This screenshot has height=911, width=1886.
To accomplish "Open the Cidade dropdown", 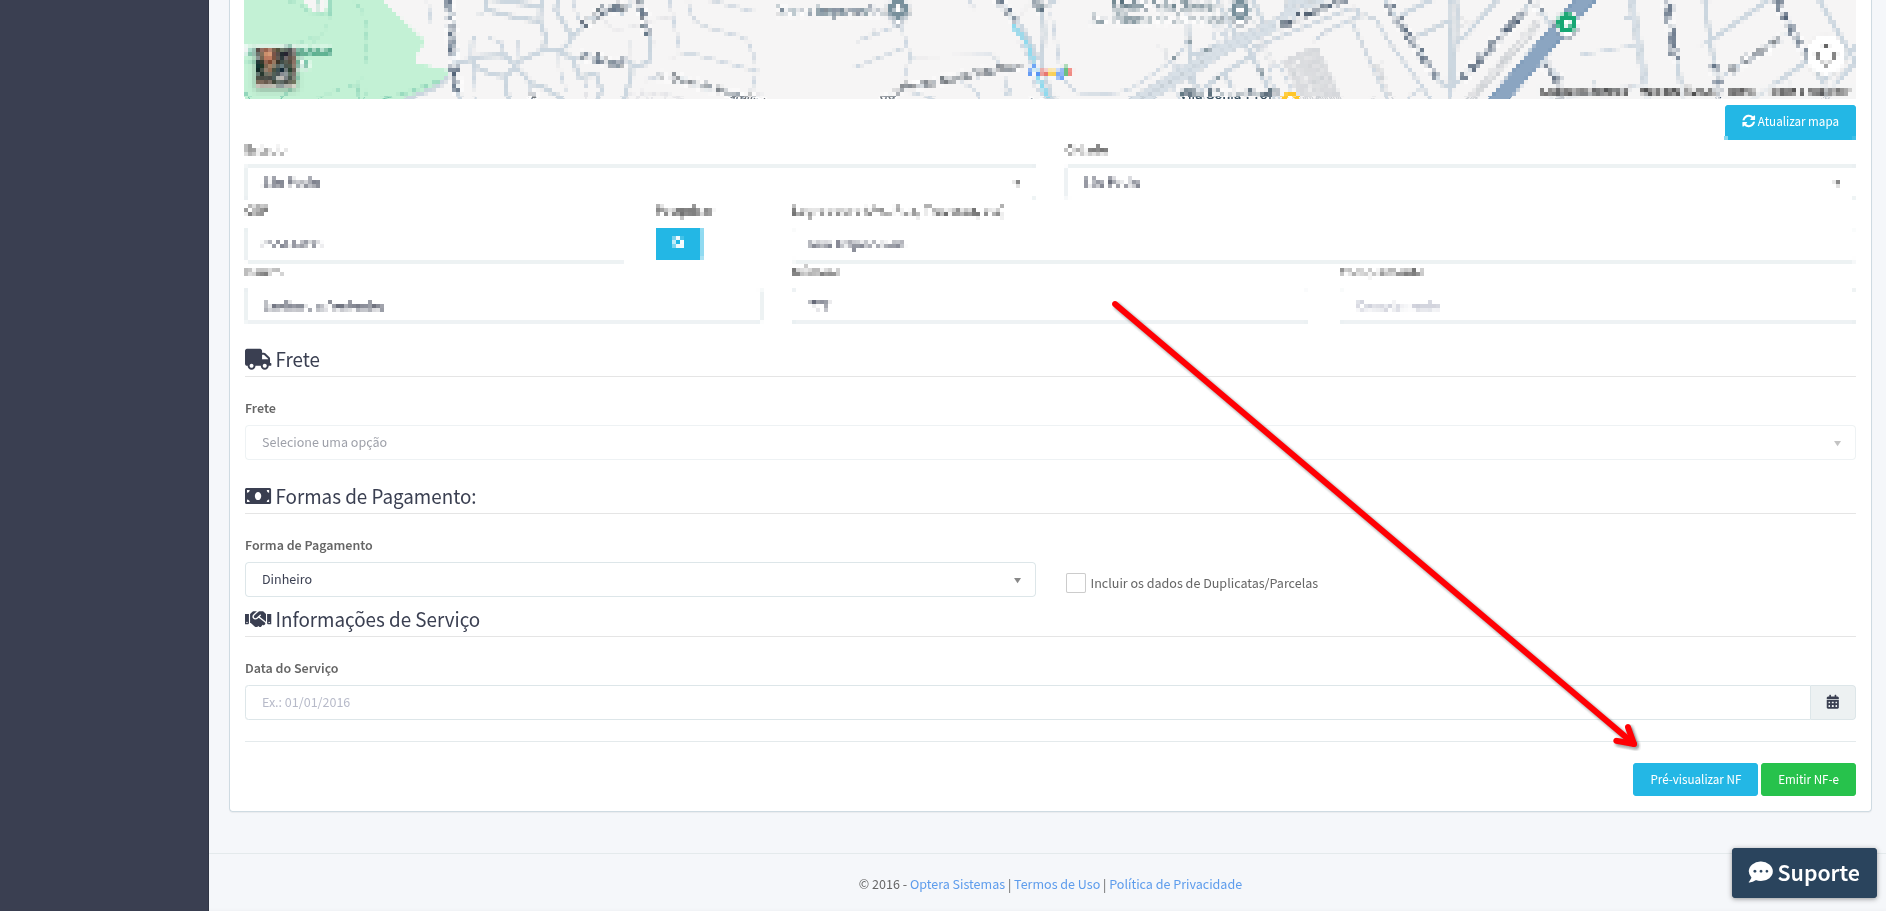I will [x=1459, y=183].
